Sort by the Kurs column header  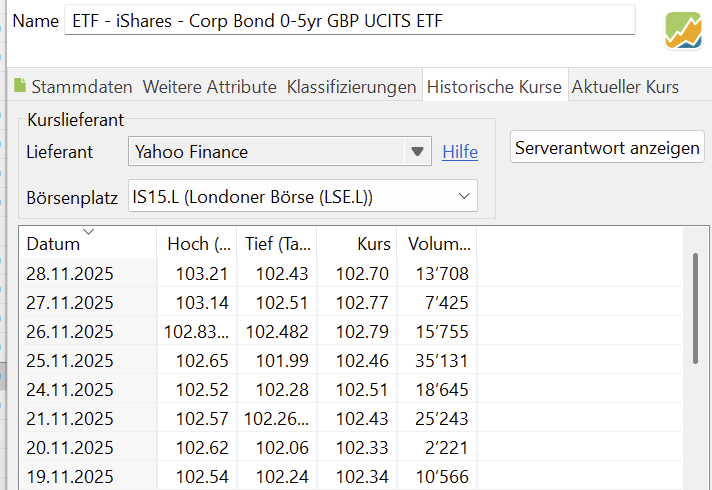coord(356,244)
